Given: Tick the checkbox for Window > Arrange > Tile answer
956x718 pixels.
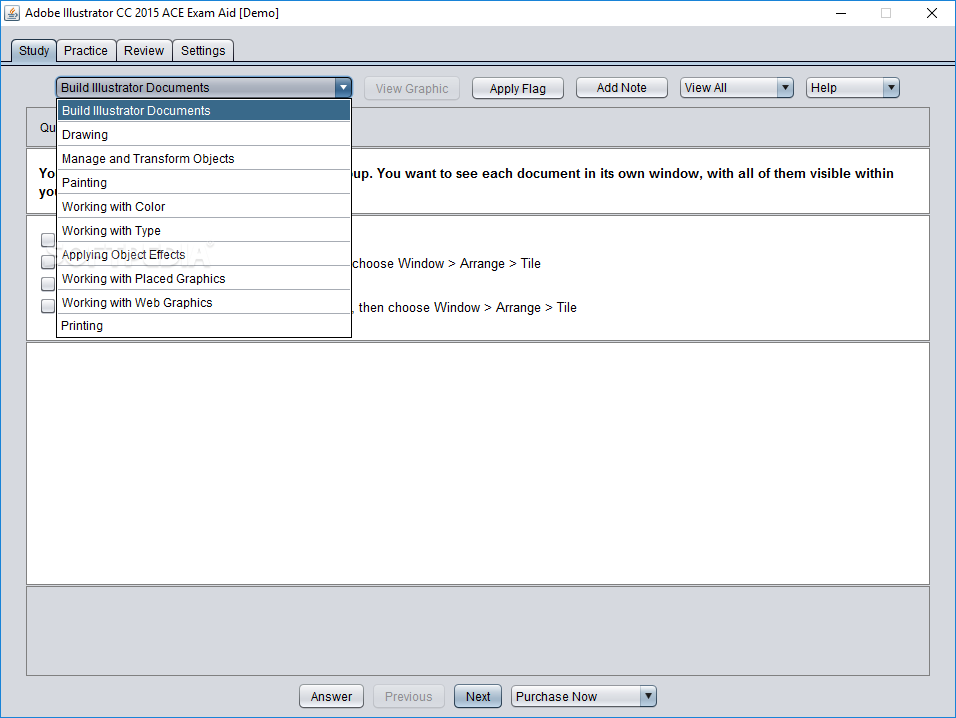Looking at the screenshot, I should (x=48, y=262).
